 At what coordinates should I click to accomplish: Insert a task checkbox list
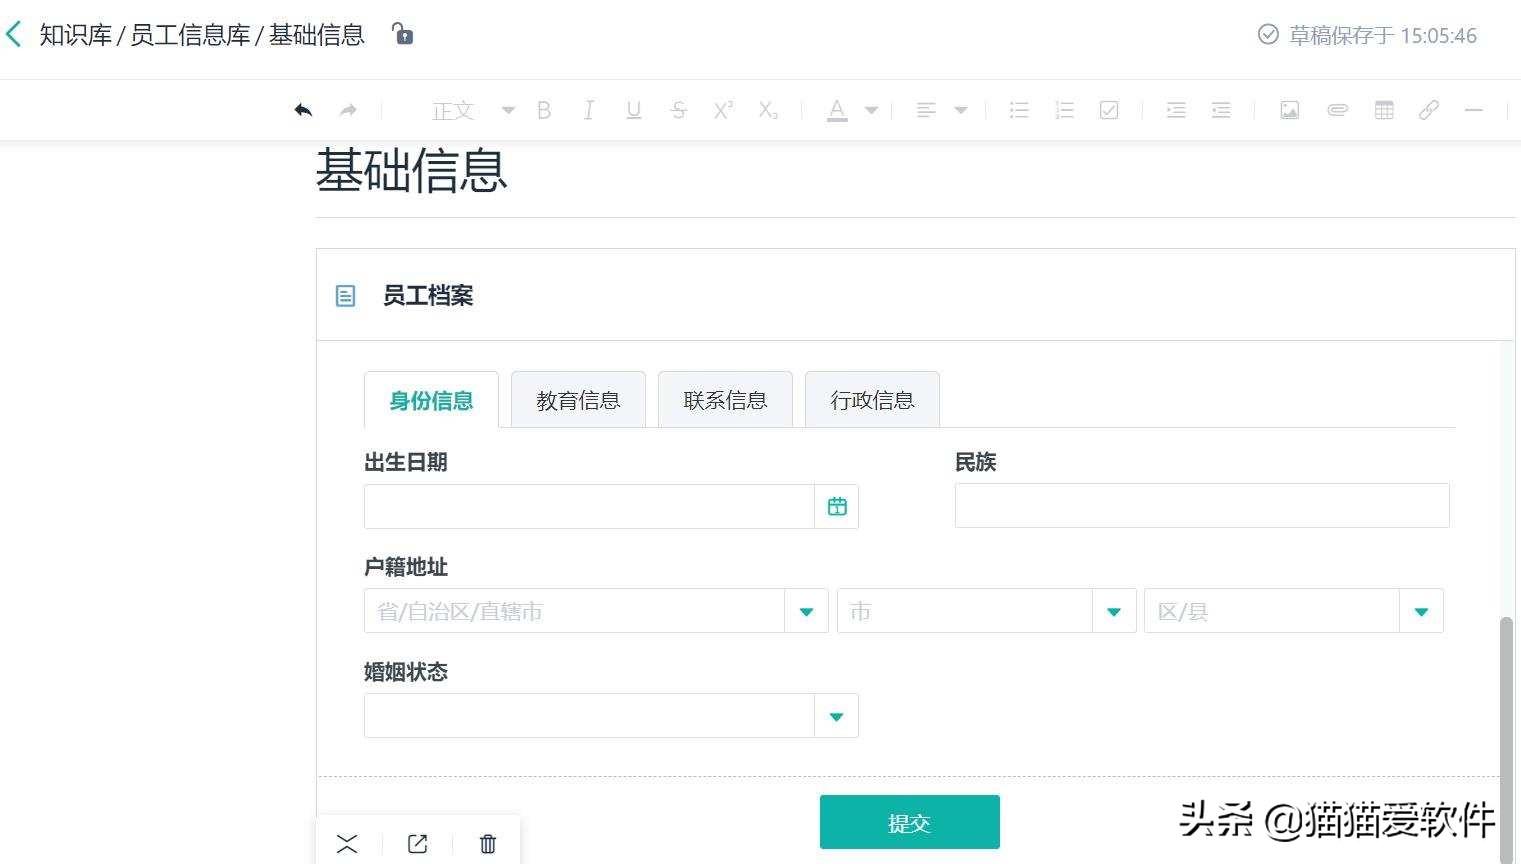click(1108, 110)
